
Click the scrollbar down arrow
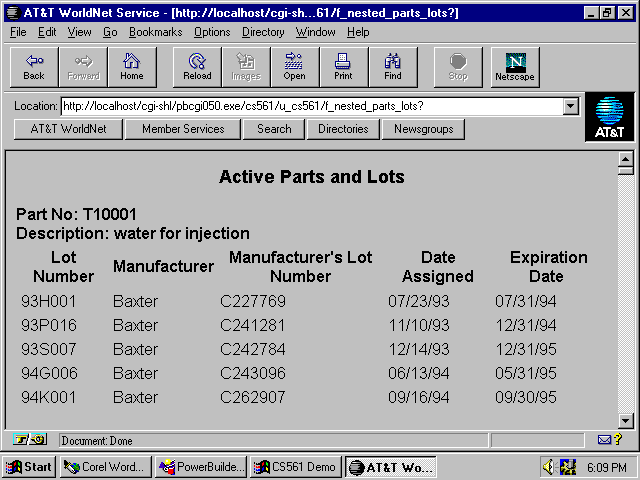pyautogui.click(x=625, y=420)
